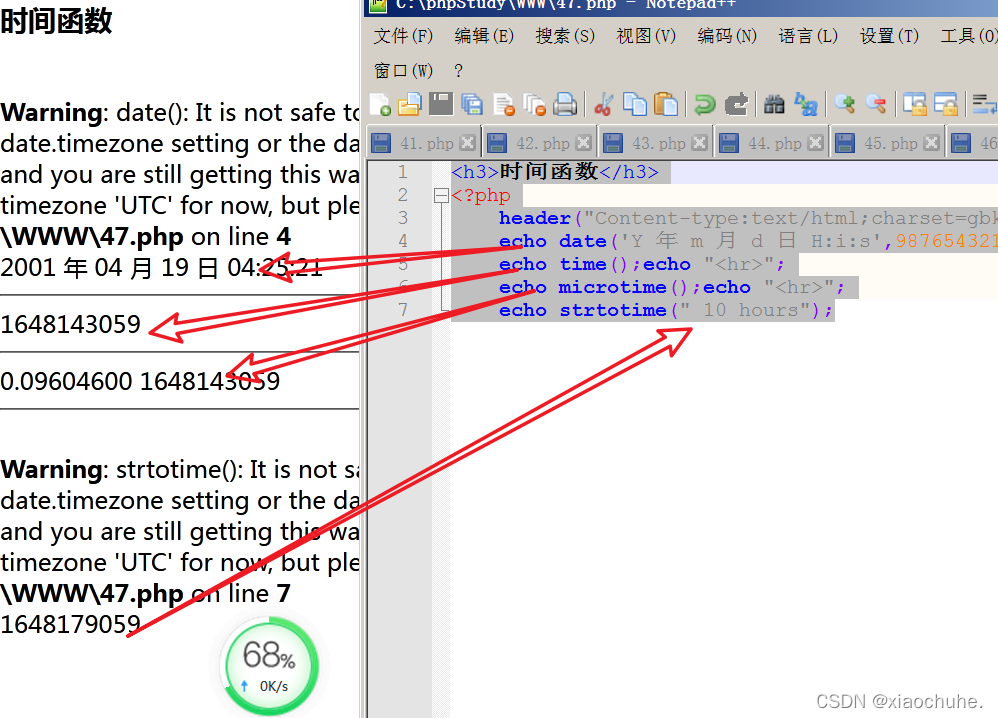
Task: Open the 文件(F) menu
Action: coord(403,36)
